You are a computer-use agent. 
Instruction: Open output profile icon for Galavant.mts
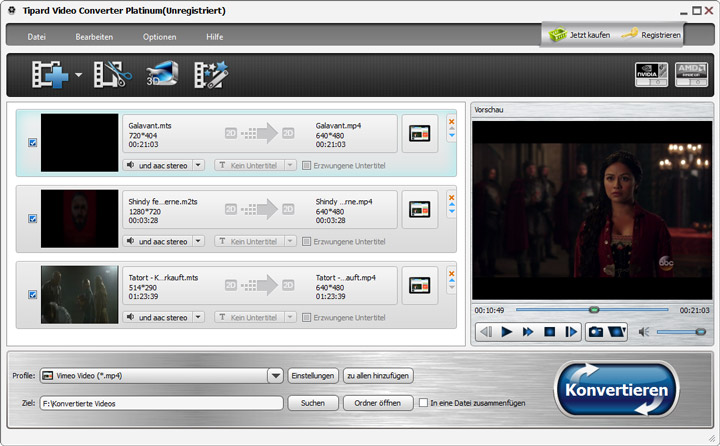click(419, 134)
